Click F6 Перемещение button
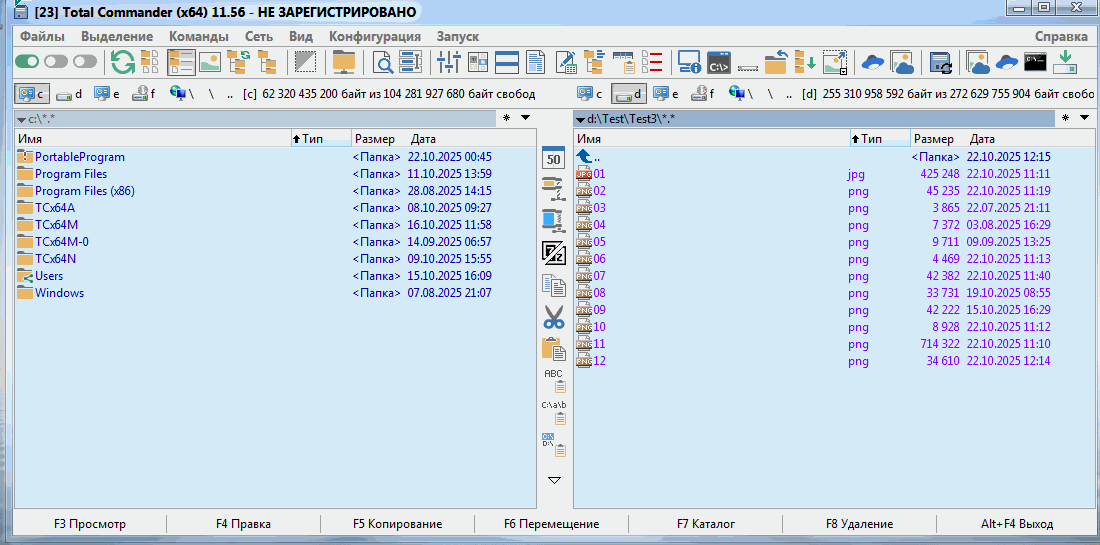The height and width of the screenshot is (545, 1100). tap(551, 524)
